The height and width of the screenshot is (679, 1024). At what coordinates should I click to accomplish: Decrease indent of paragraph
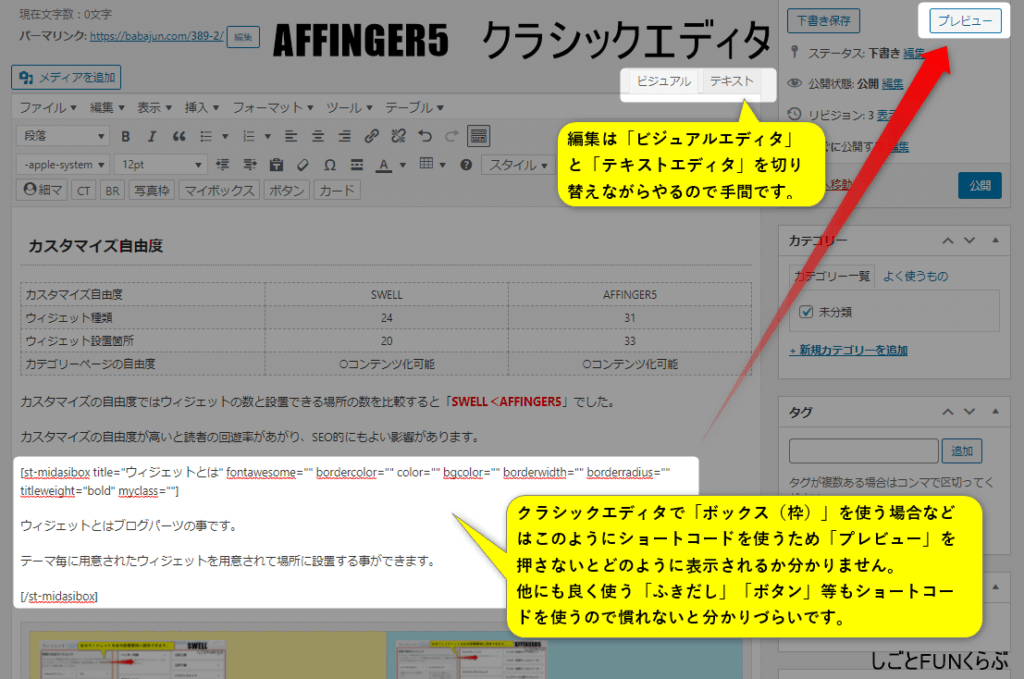tap(223, 165)
